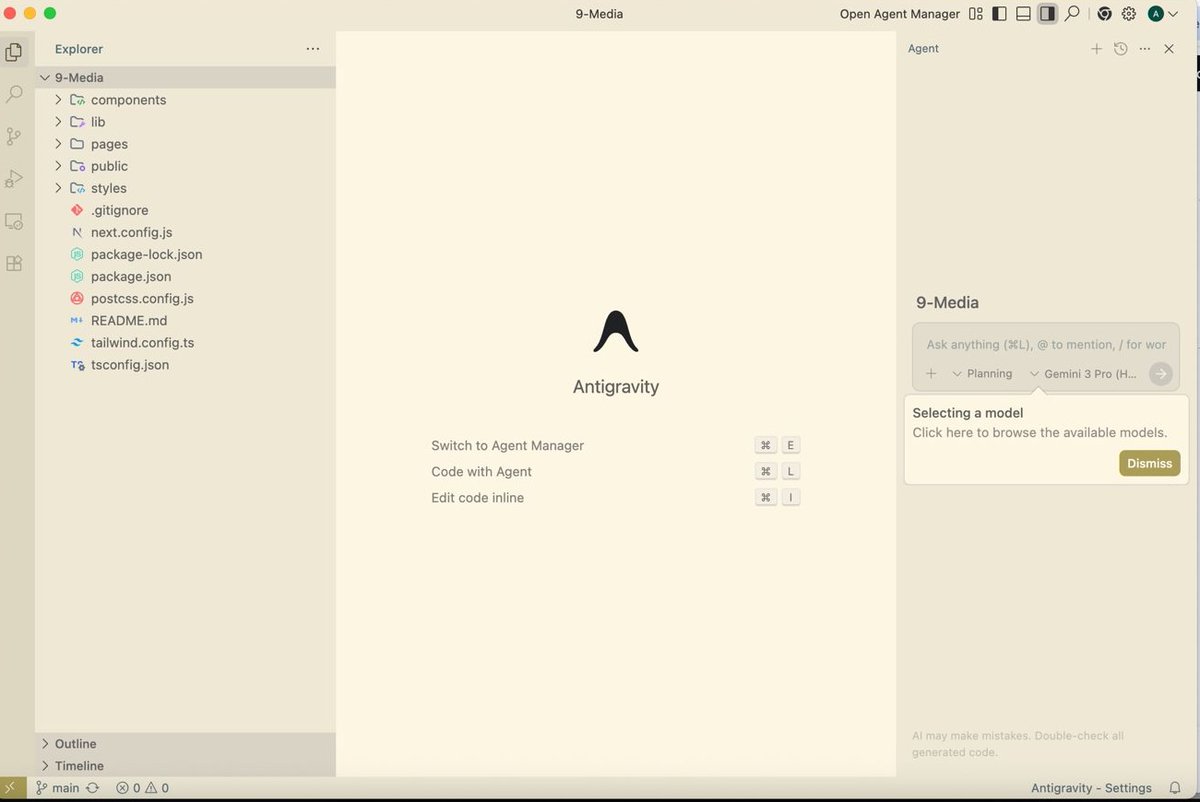Focus the Ask anything agent input
The height and width of the screenshot is (802, 1200).
coord(1046,344)
